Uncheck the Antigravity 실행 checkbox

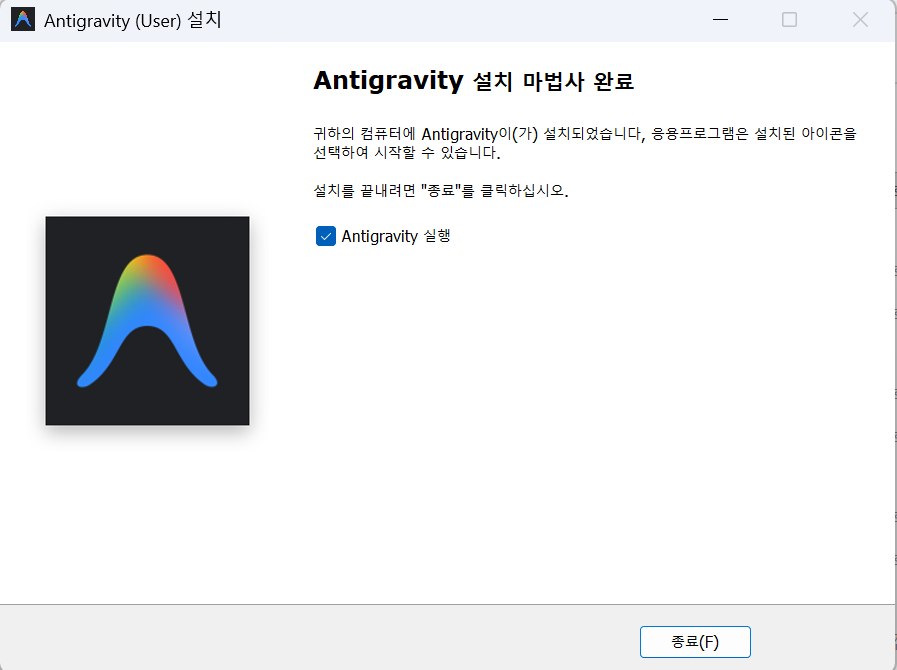pos(326,236)
